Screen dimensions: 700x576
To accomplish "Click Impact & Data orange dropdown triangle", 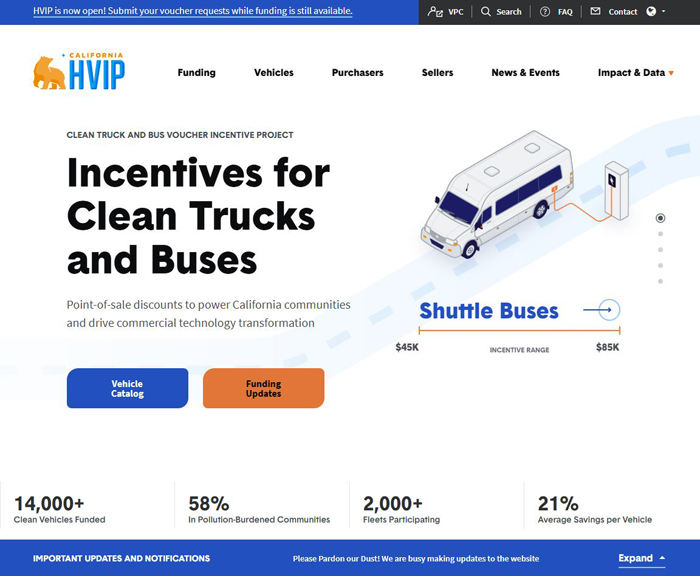I will pos(671,73).
